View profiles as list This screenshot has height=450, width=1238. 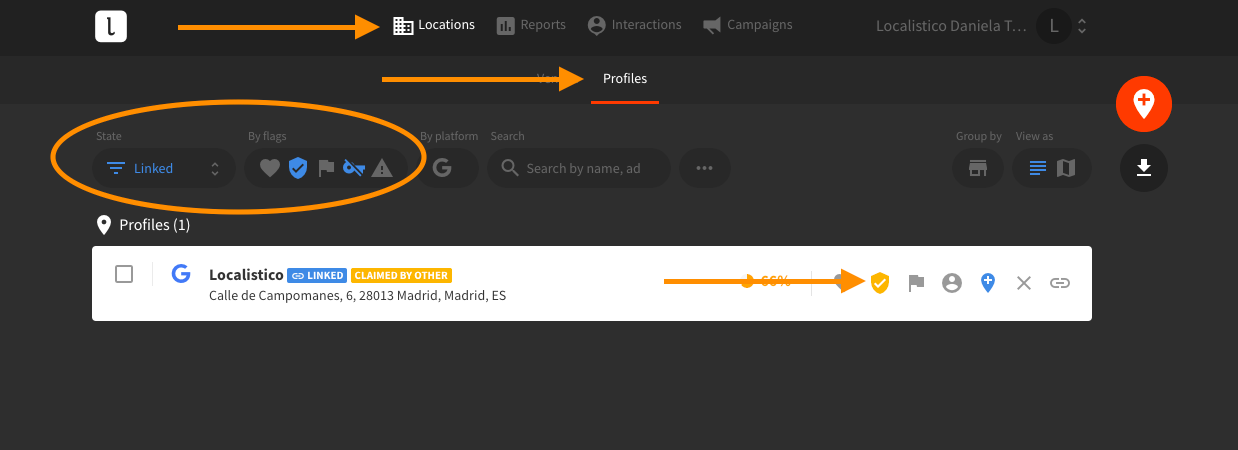coord(1038,168)
